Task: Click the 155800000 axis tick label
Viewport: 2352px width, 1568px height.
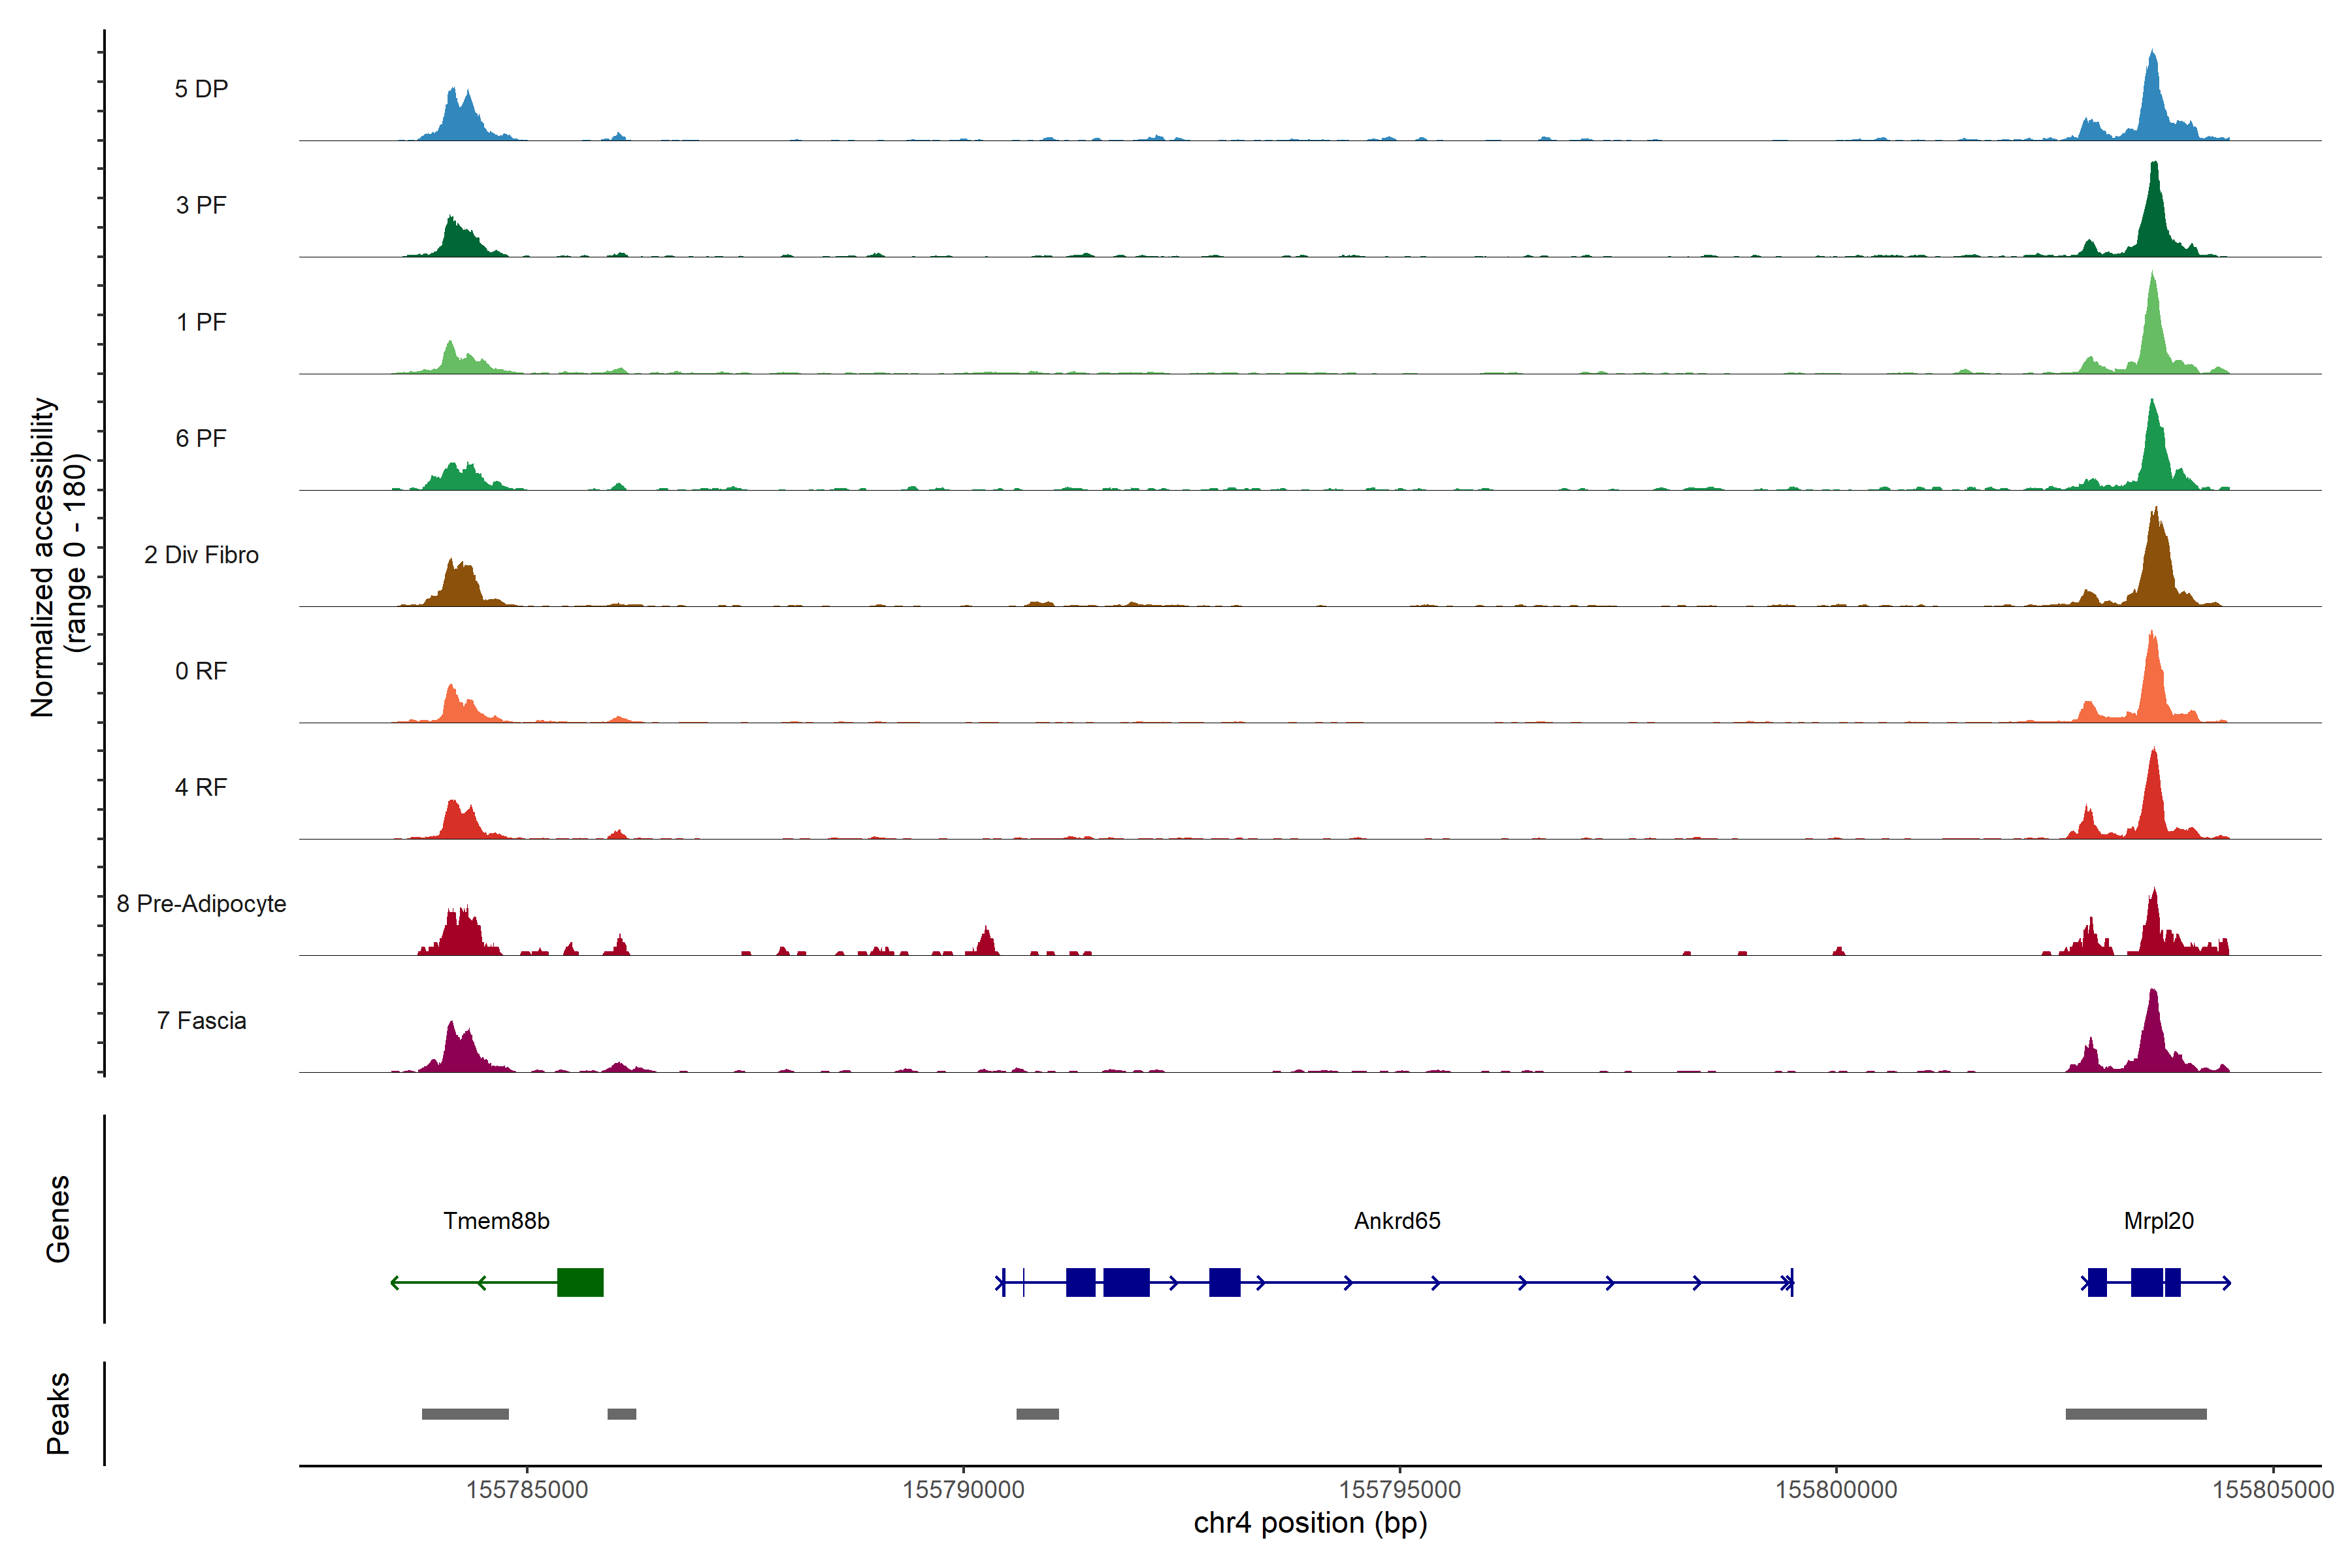Action: tap(1836, 1490)
